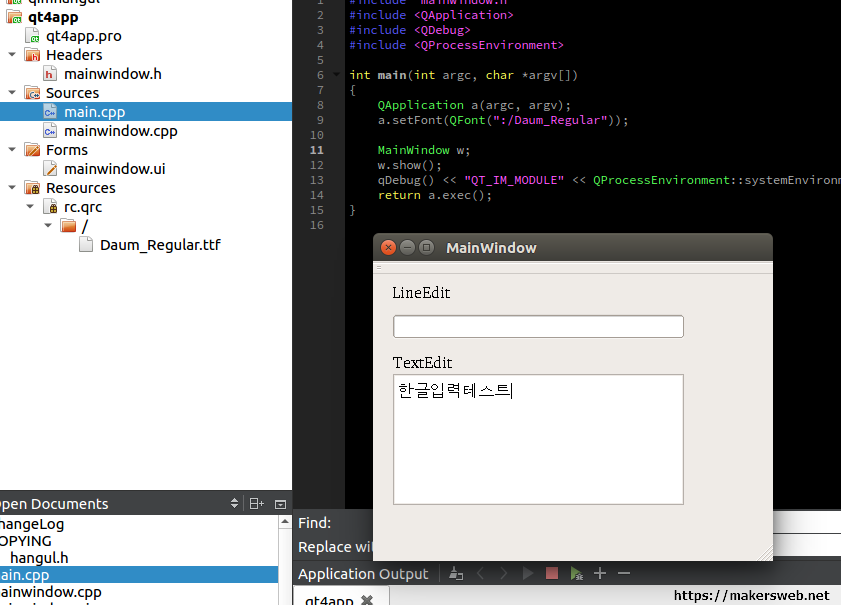Click the Application Output title
Image resolution: width=841 pixels, height=605 pixels.
363,574
